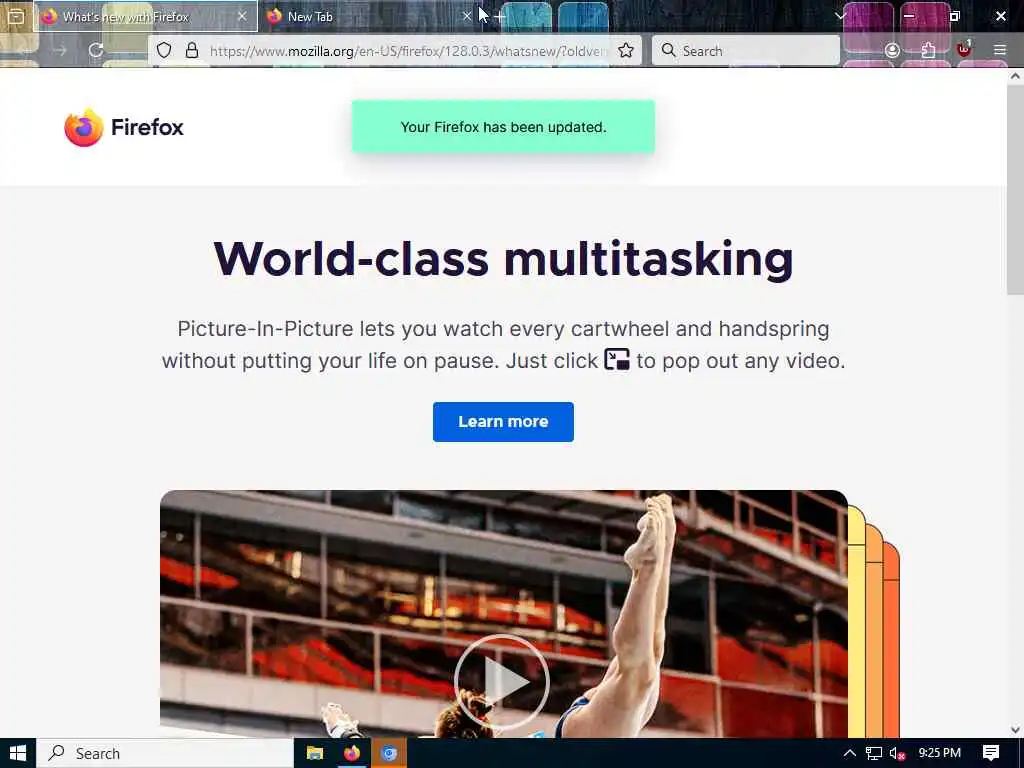
Task: Switch to the New Tab tab
Action: (370, 16)
